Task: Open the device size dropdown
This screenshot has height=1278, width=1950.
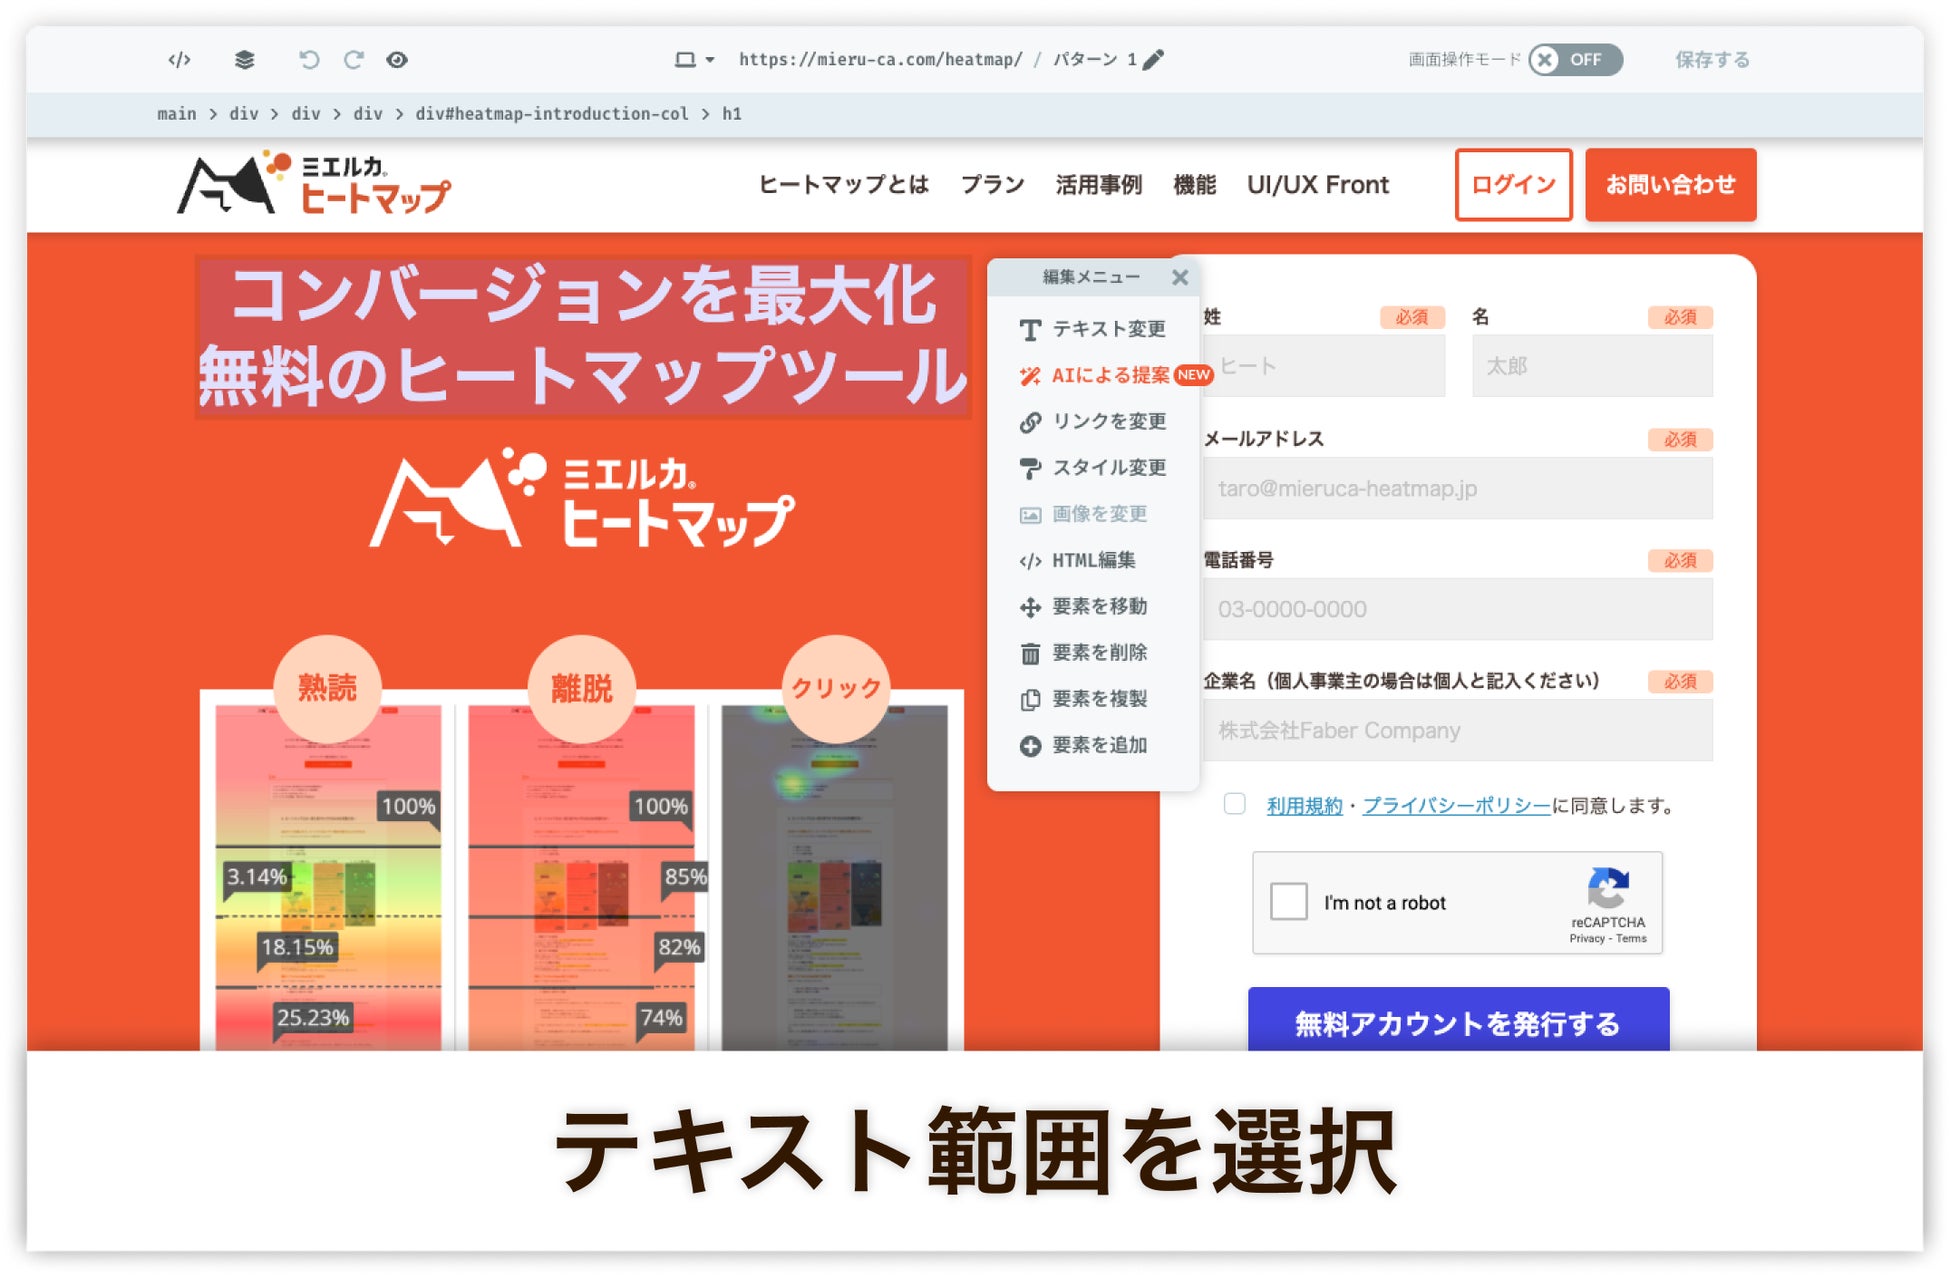Action: [x=694, y=60]
